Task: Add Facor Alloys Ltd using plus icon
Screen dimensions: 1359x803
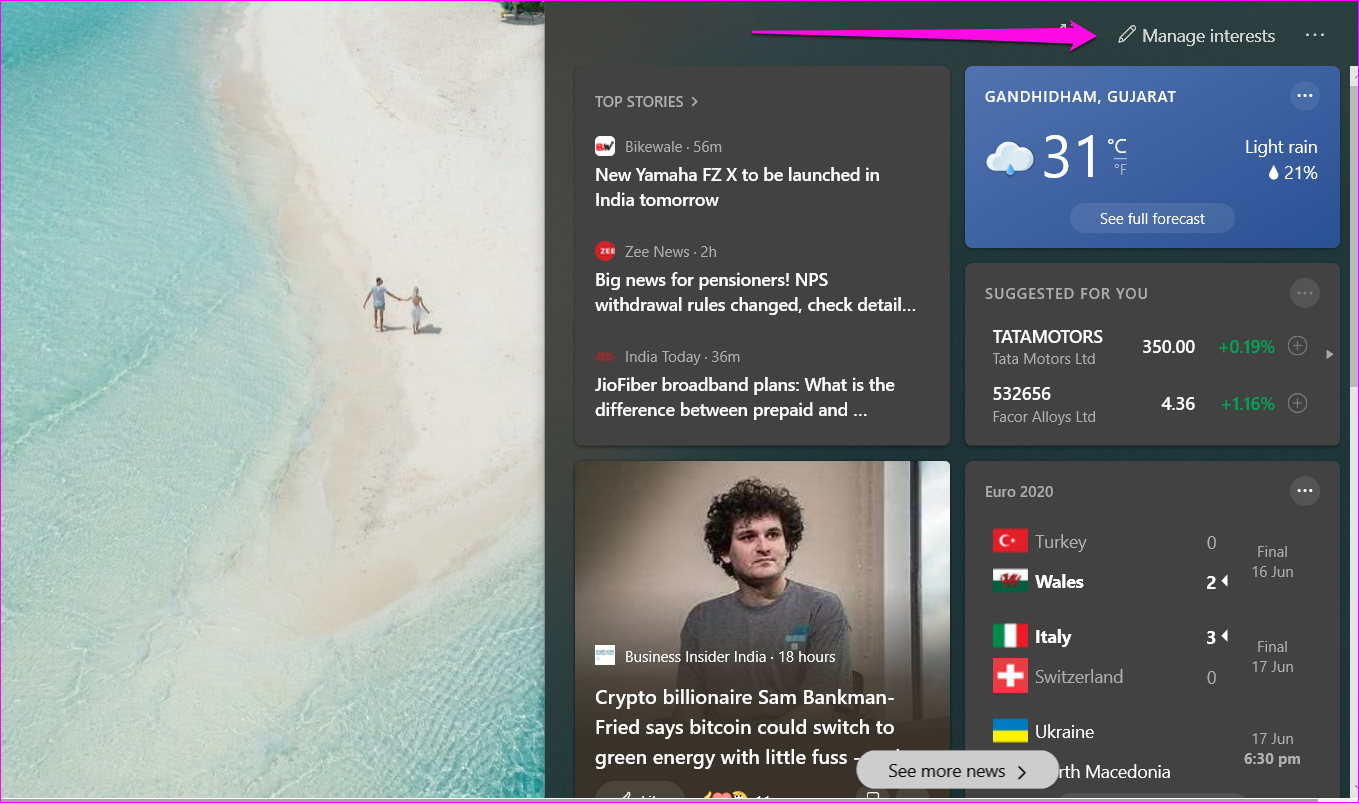Action: coord(1297,403)
